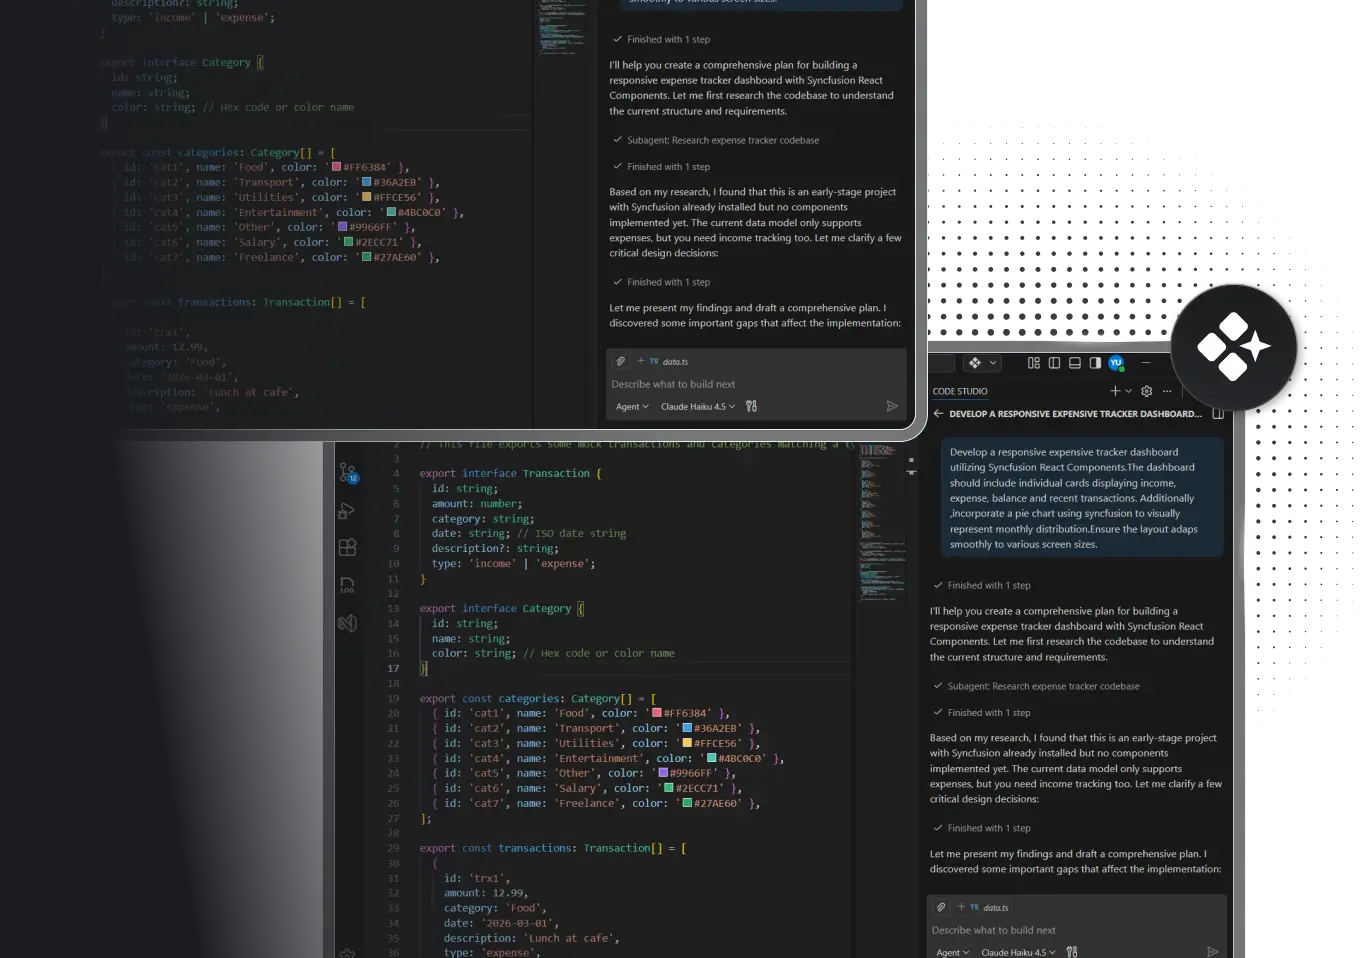Click the attach file paperclip in lower chat
Image resolution: width=1366 pixels, height=958 pixels.
click(941, 907)
